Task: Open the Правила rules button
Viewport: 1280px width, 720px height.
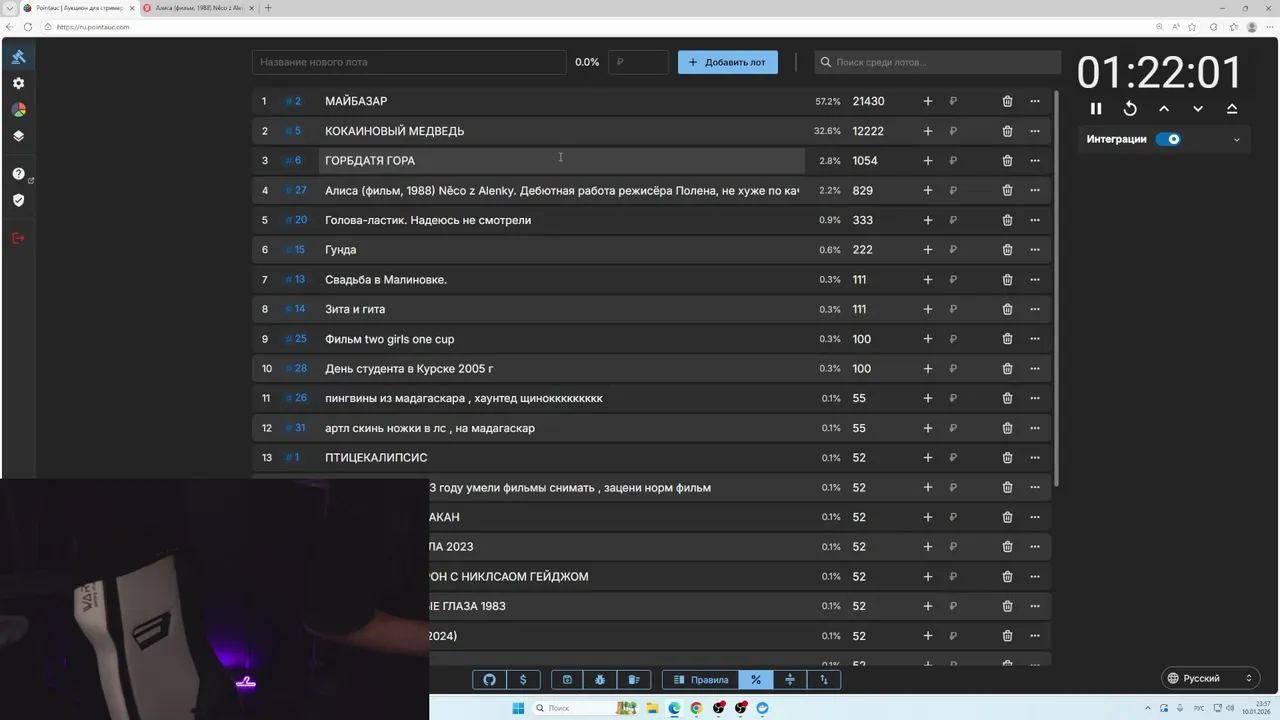Action: pyautogui.click(x=701, y=680)
